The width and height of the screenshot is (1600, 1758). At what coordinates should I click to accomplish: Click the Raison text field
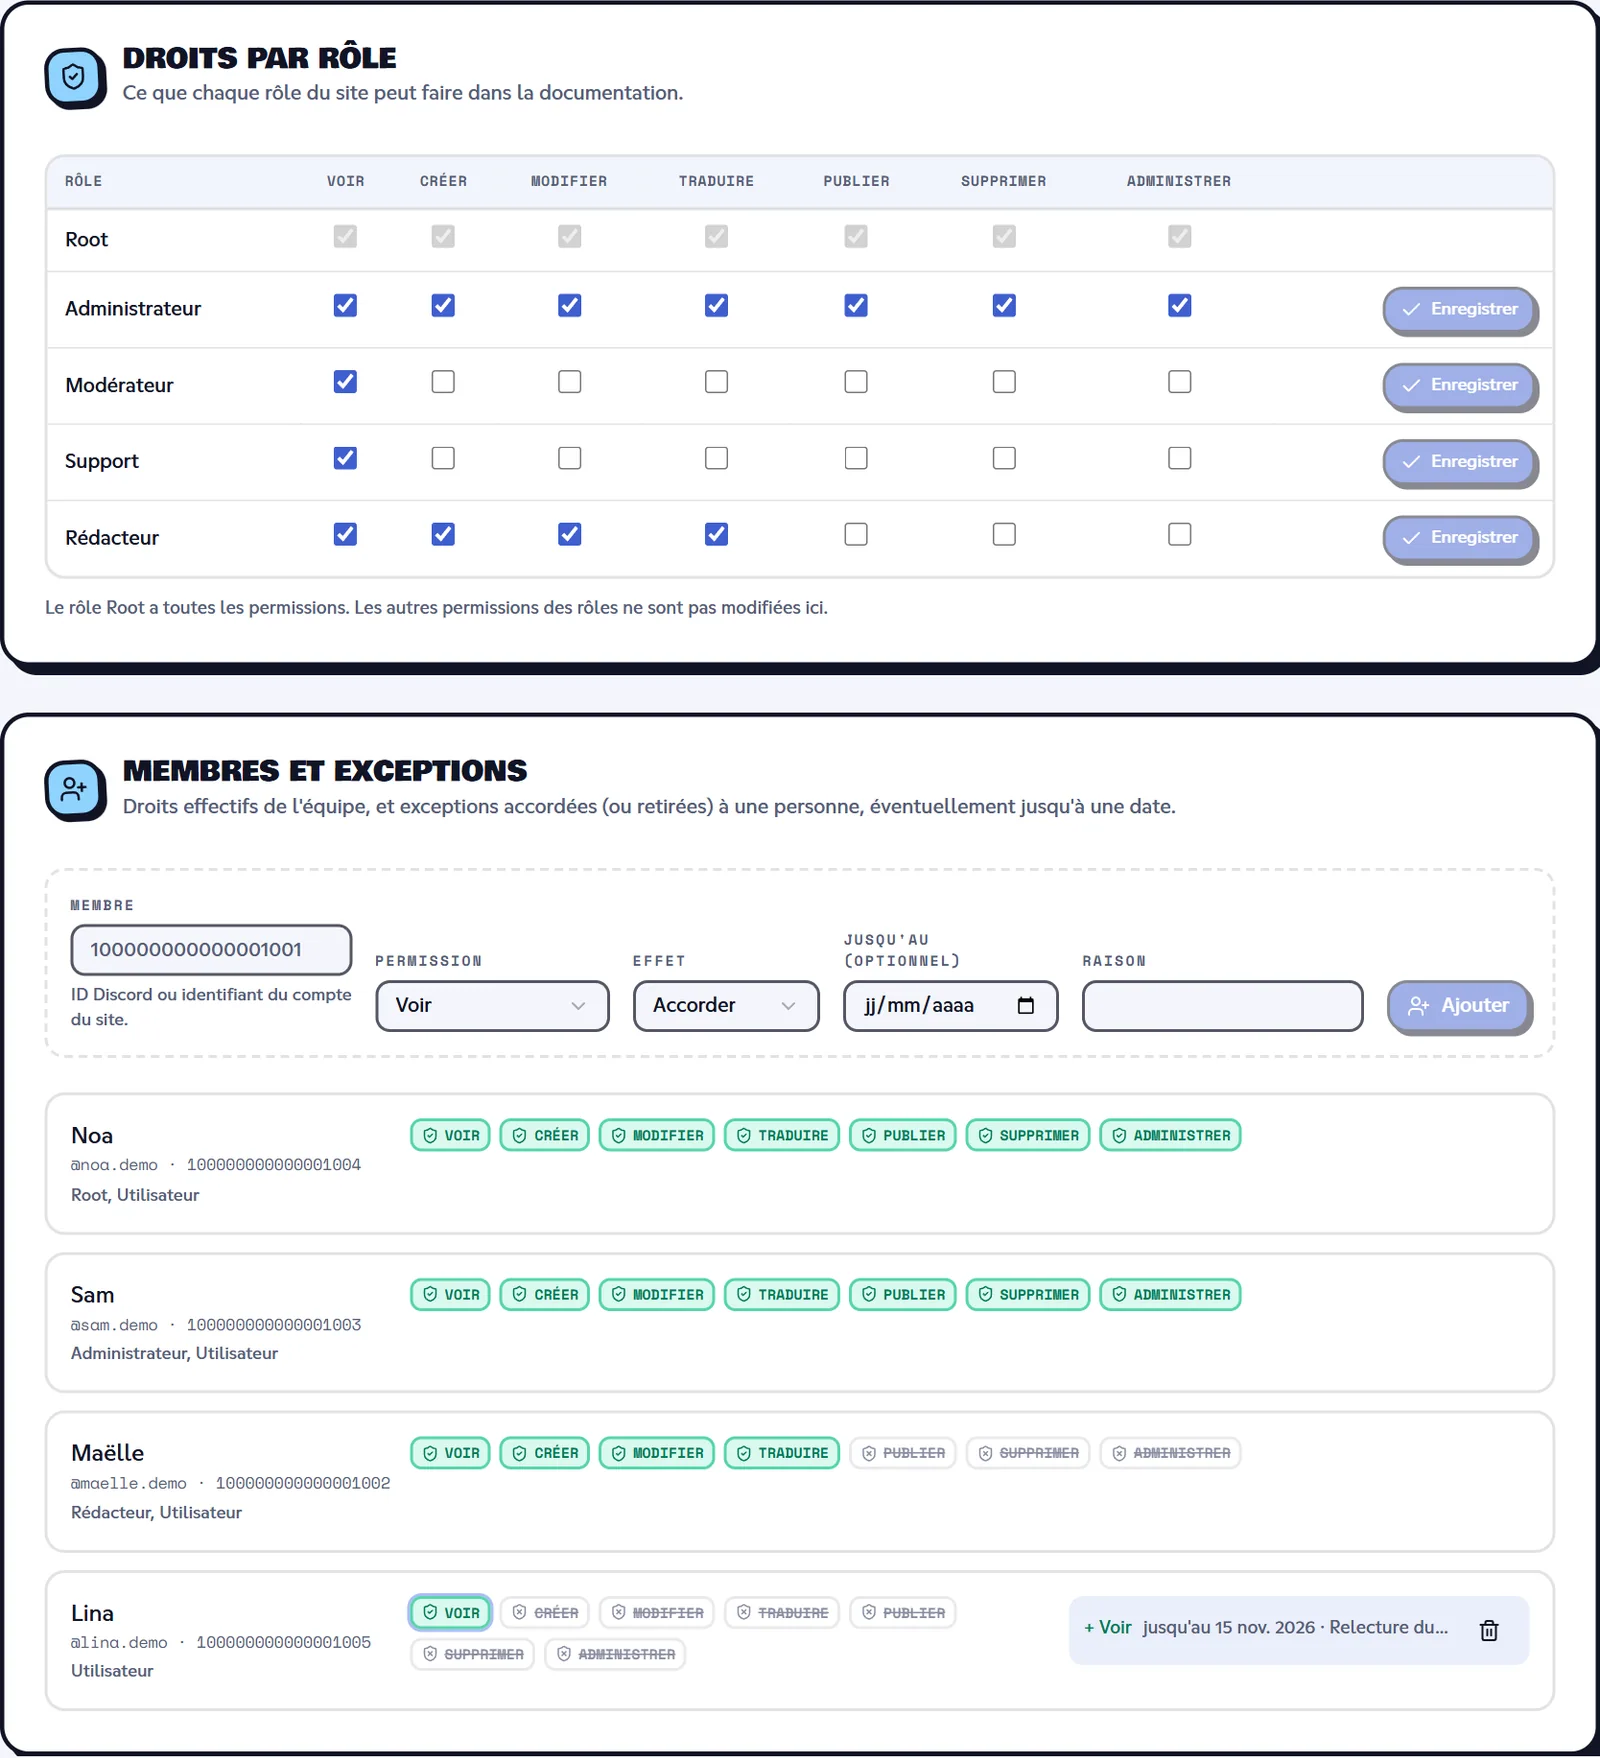(x=1222, y=1005)
